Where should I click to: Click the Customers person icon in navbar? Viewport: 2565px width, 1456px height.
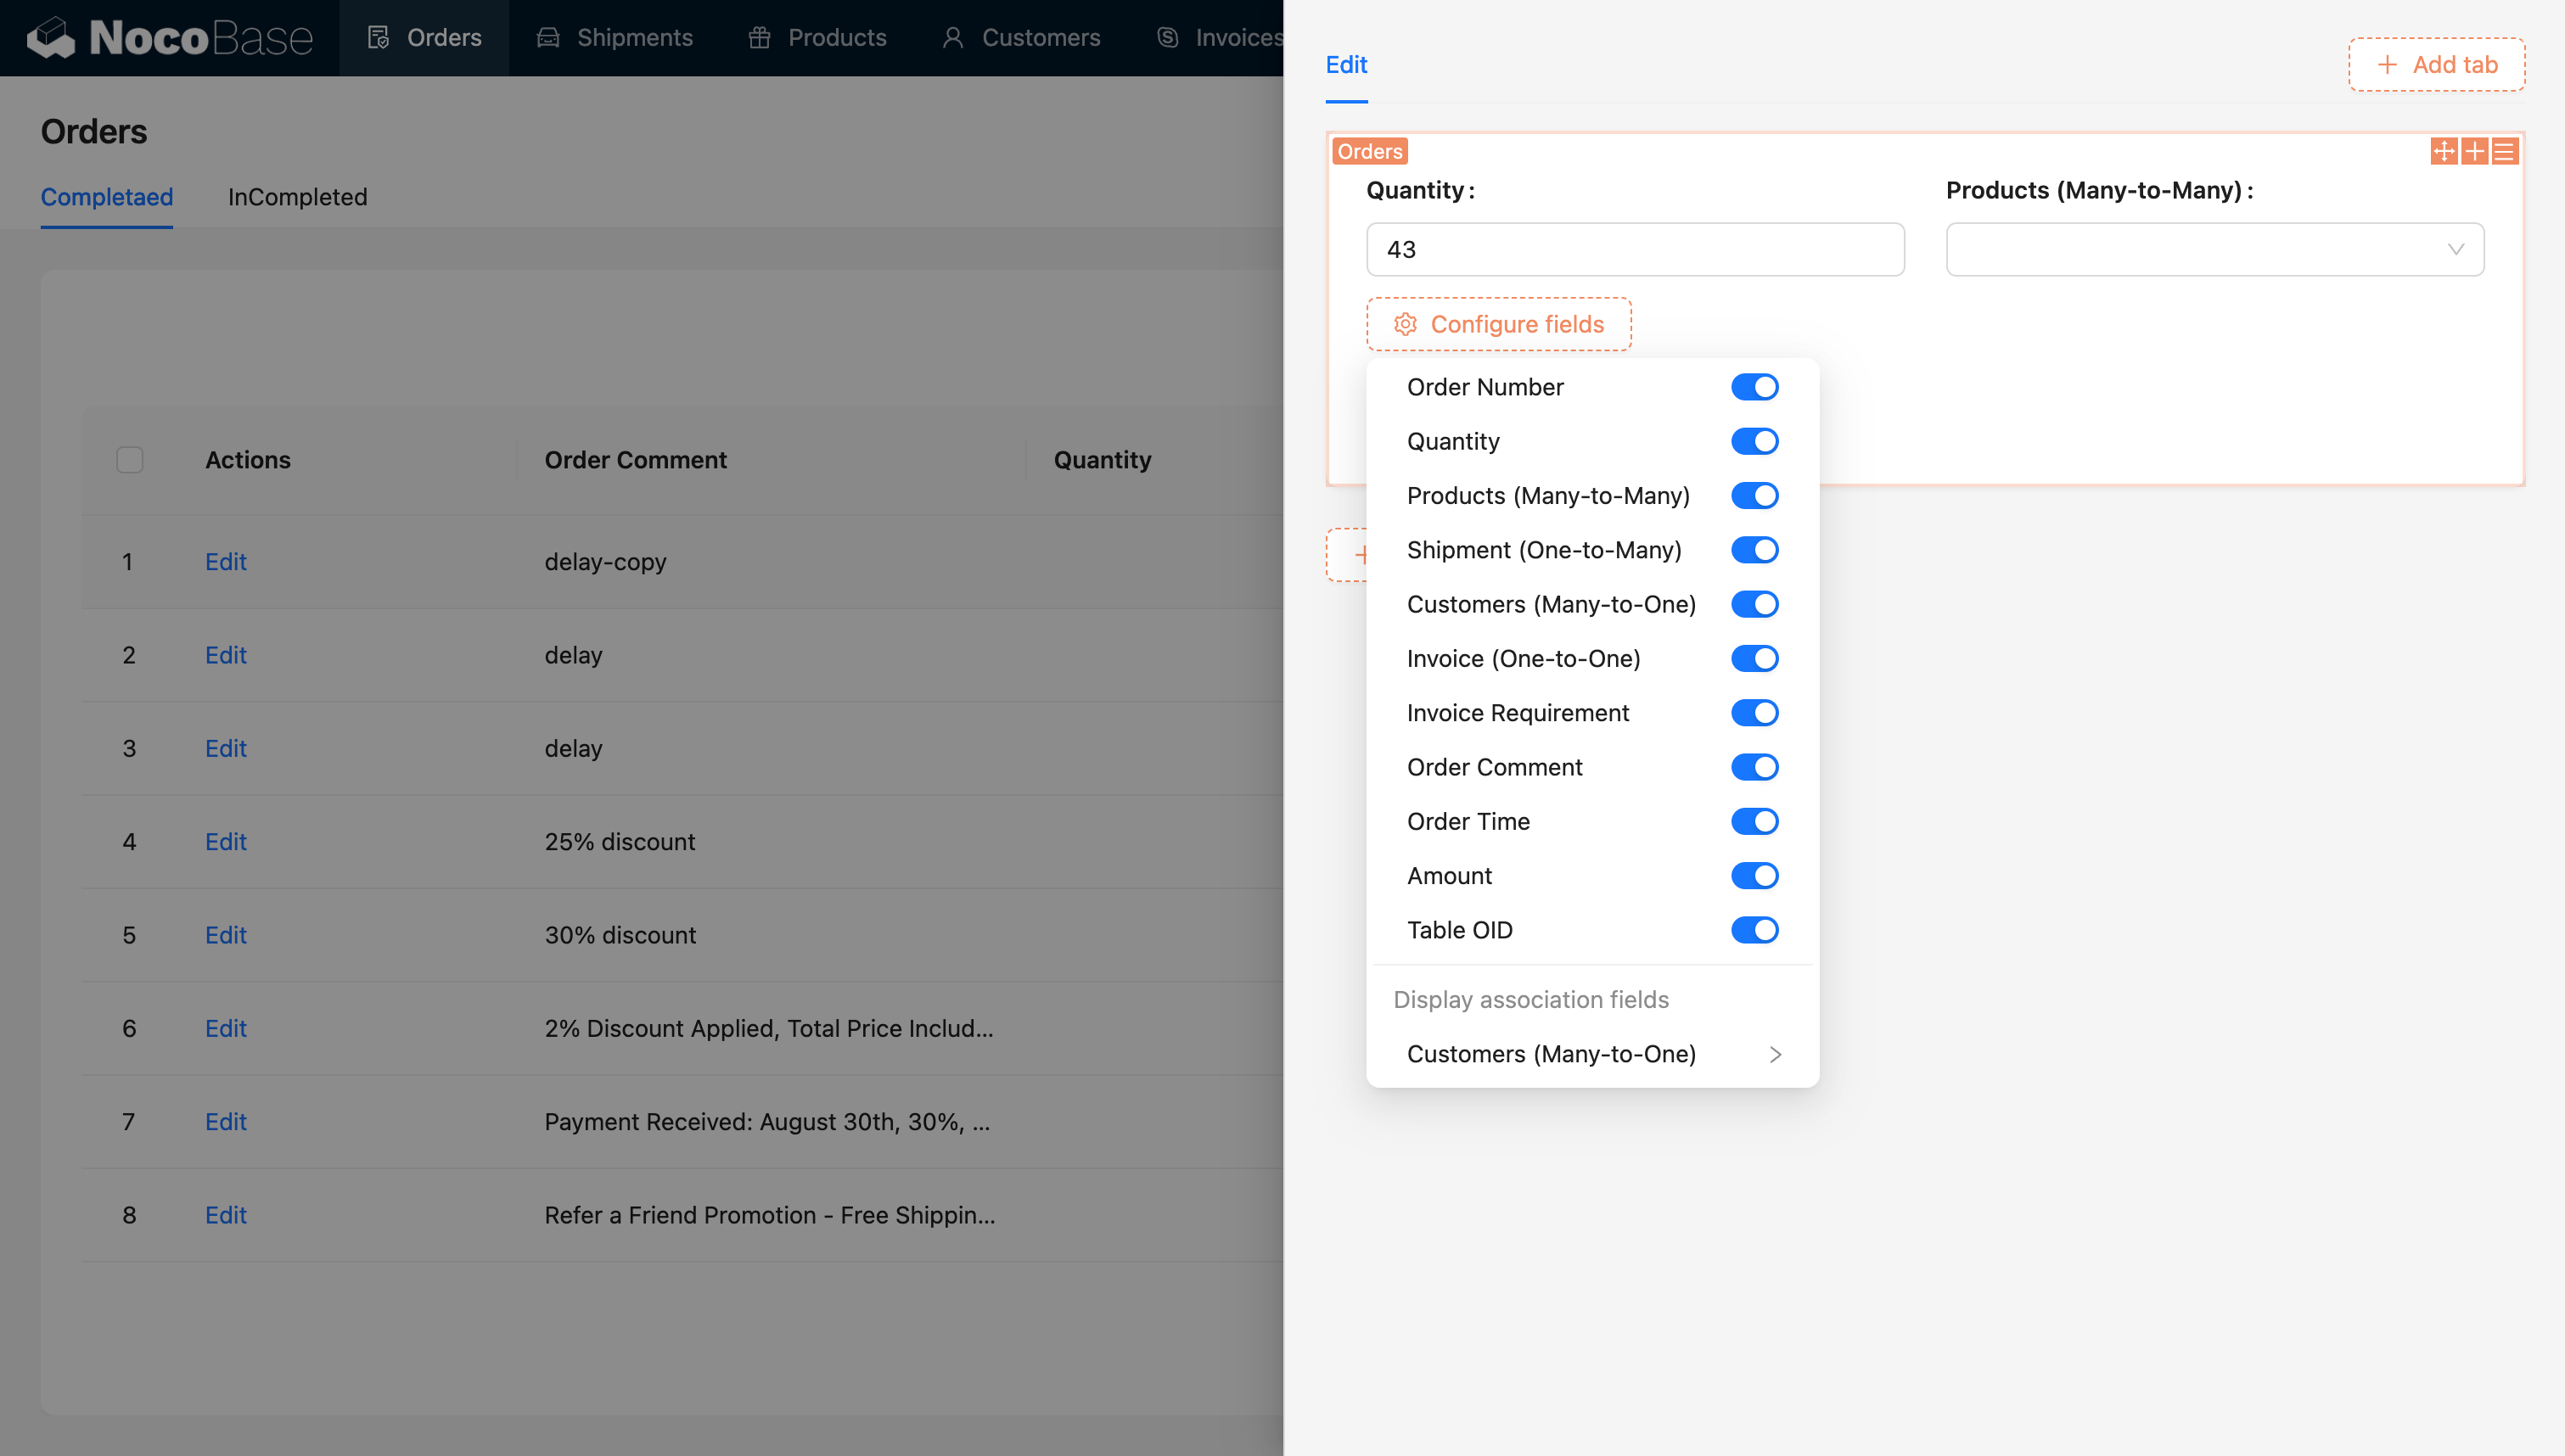point(953,38)
